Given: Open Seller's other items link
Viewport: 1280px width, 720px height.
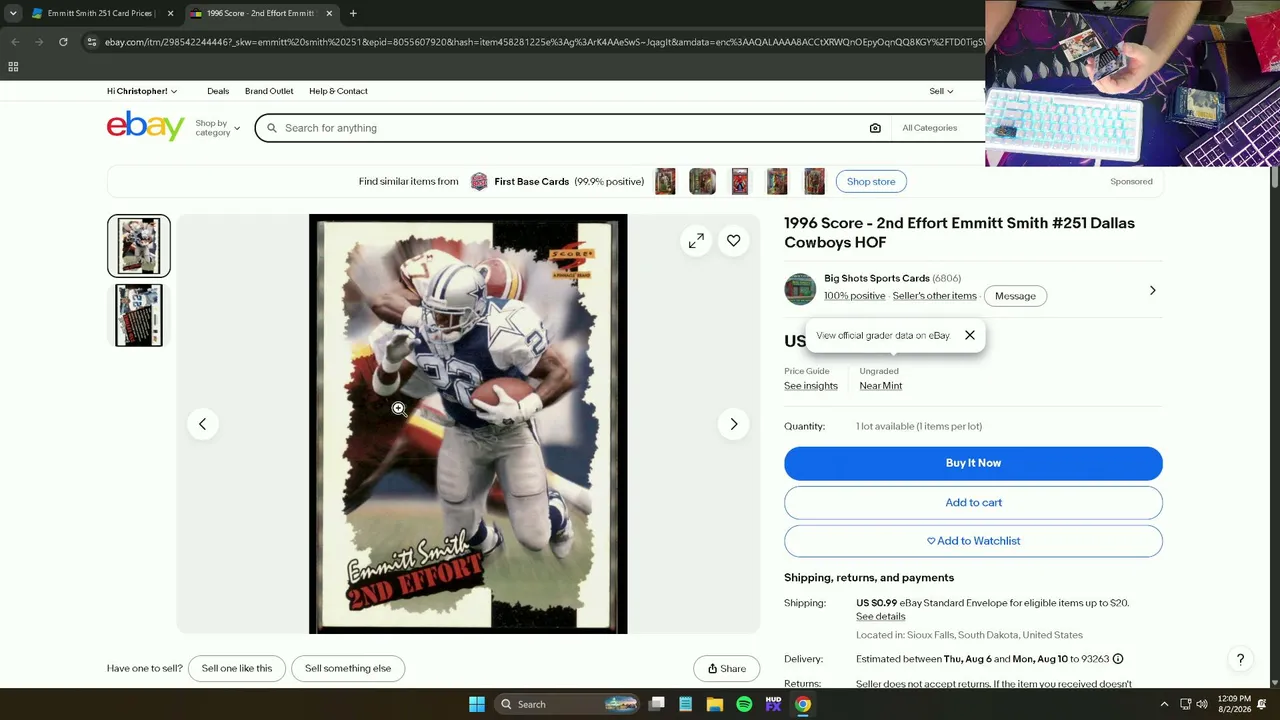Looking at the screenshot, I should [x=934, y=296].
